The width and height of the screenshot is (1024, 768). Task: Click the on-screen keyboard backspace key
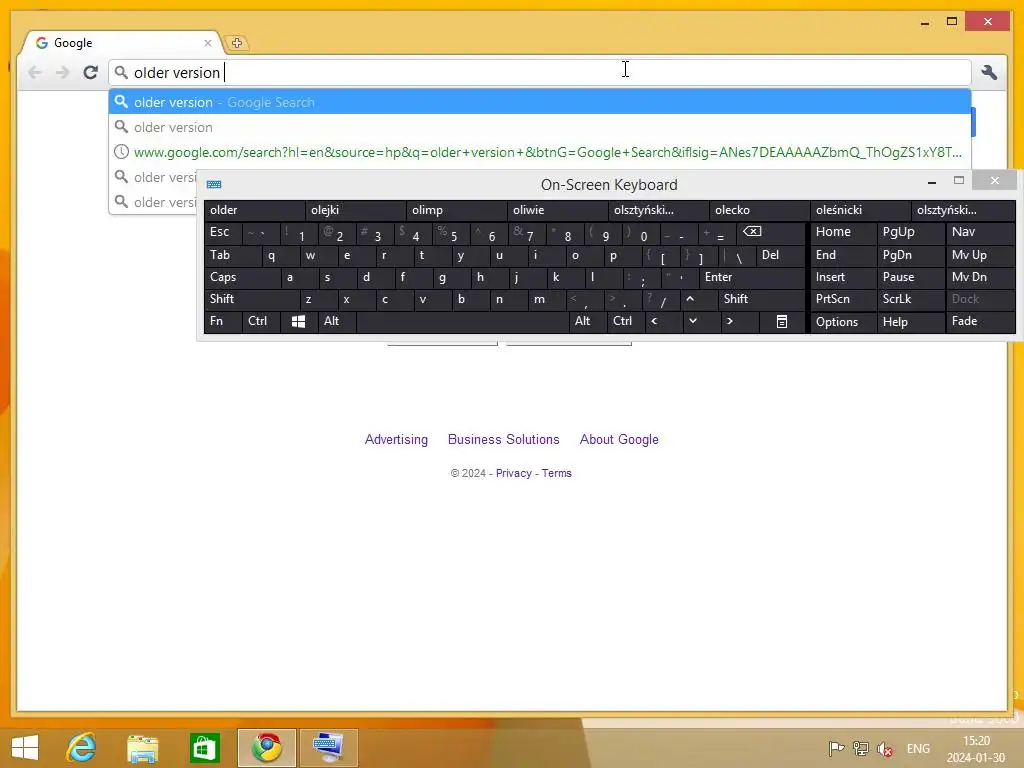pyautogui.click(x=771, y=233)
